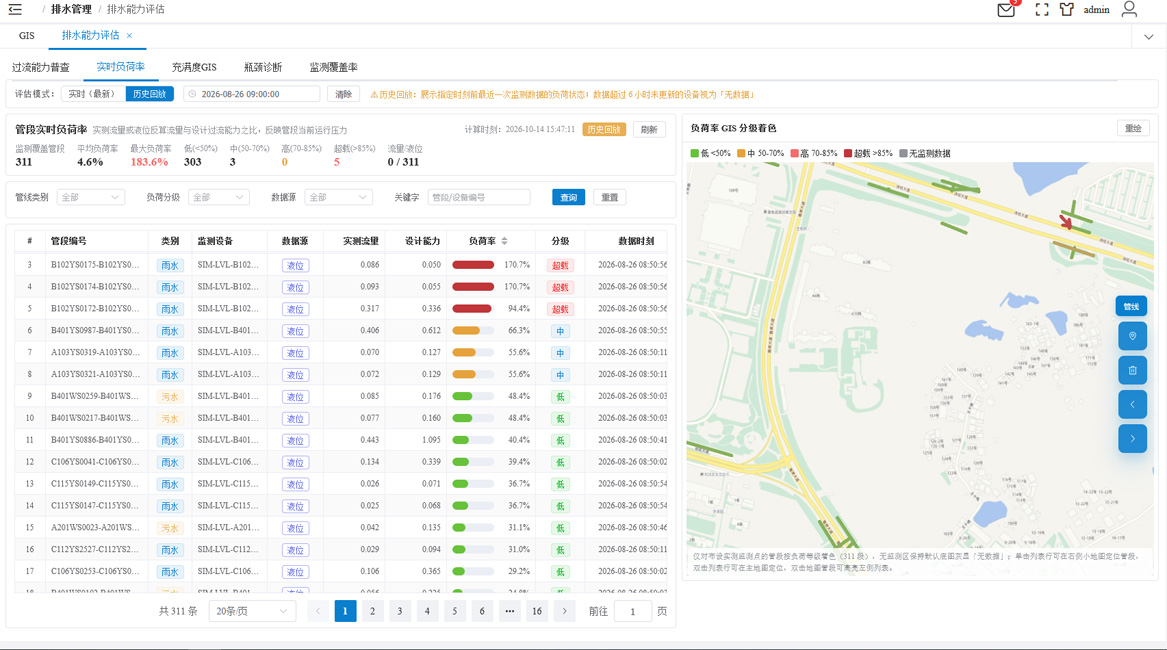Click the 雨水 tag in row 4

[x=170, y=287]
